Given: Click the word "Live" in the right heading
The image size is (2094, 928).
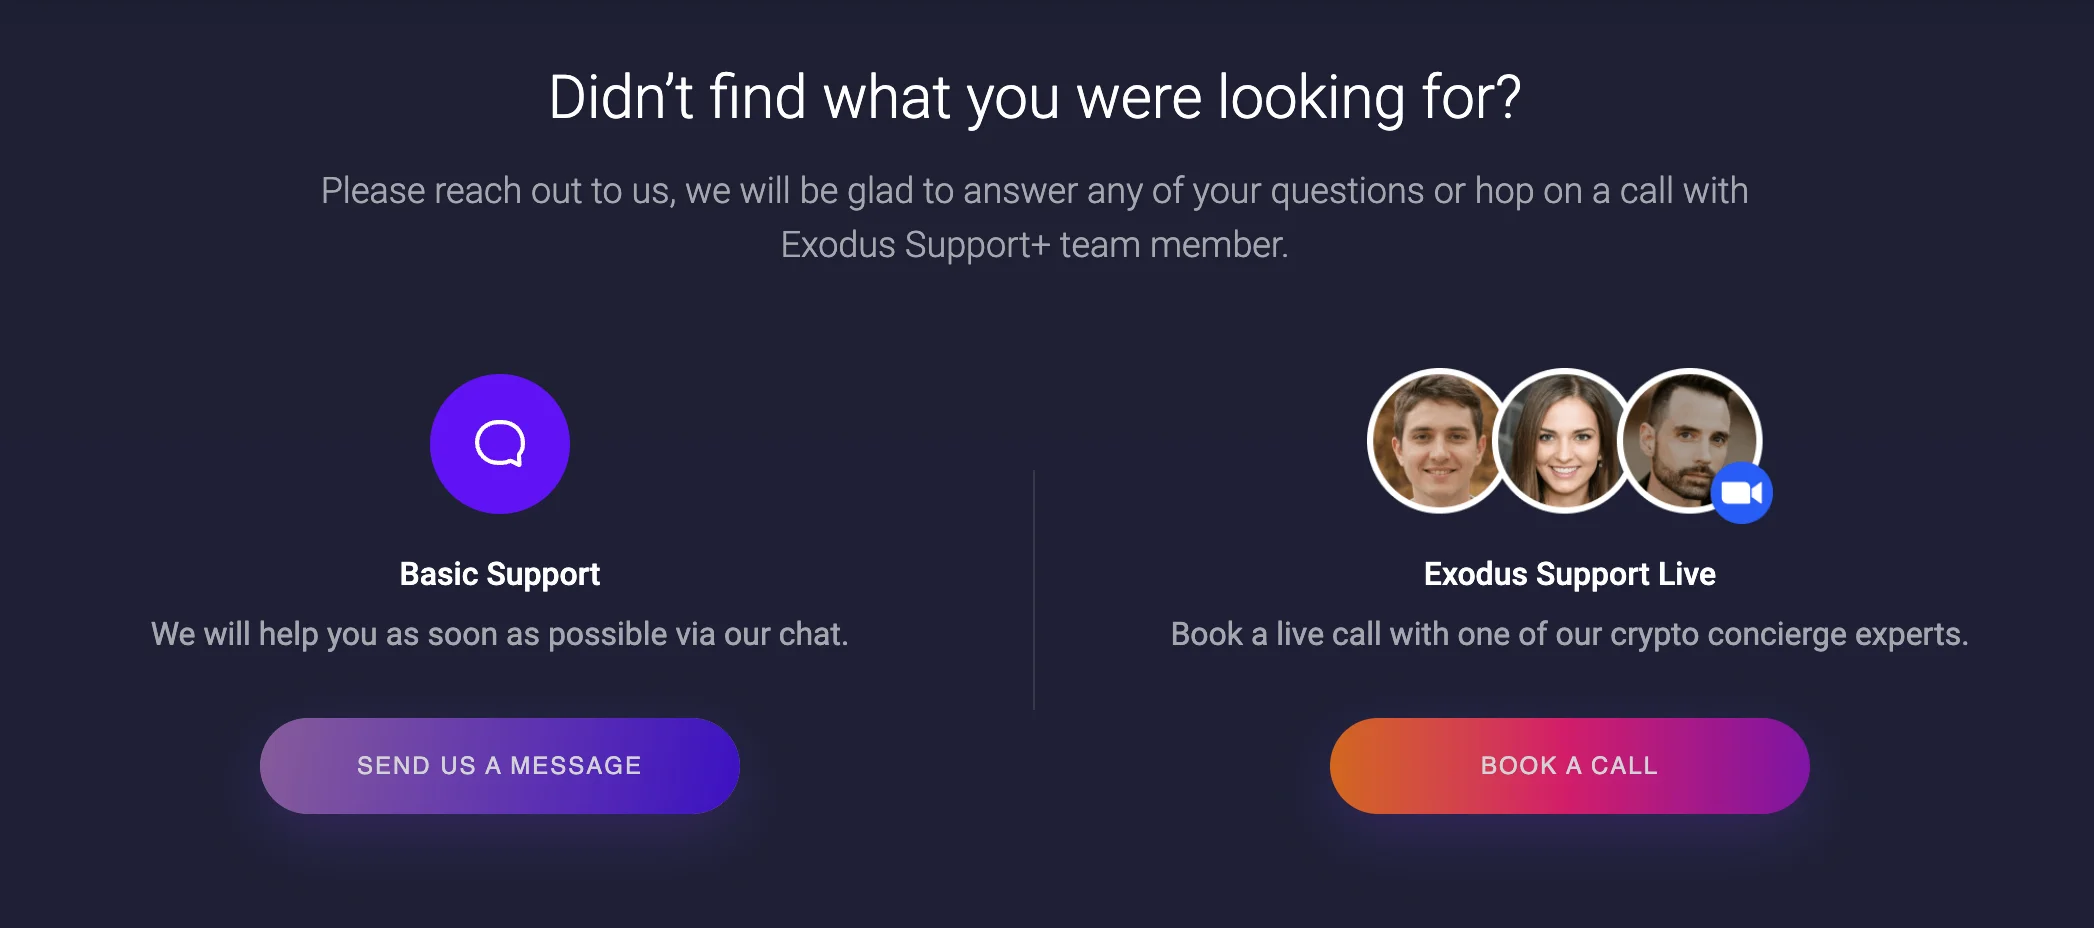Looking at the screenshot, I should [x=1687, y=574].
